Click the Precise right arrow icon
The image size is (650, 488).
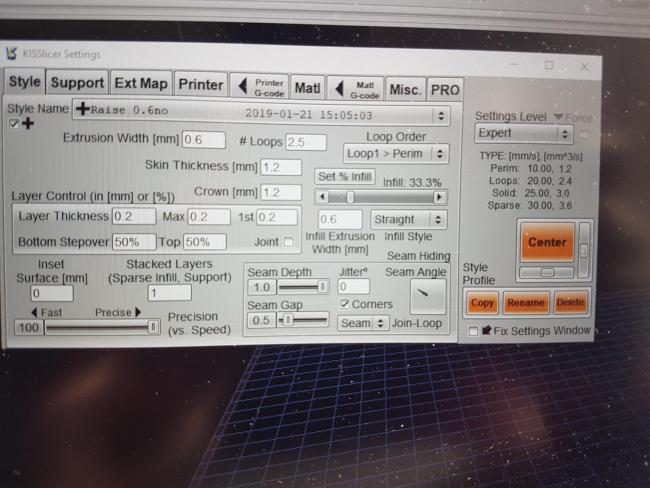tap(138, 312)
